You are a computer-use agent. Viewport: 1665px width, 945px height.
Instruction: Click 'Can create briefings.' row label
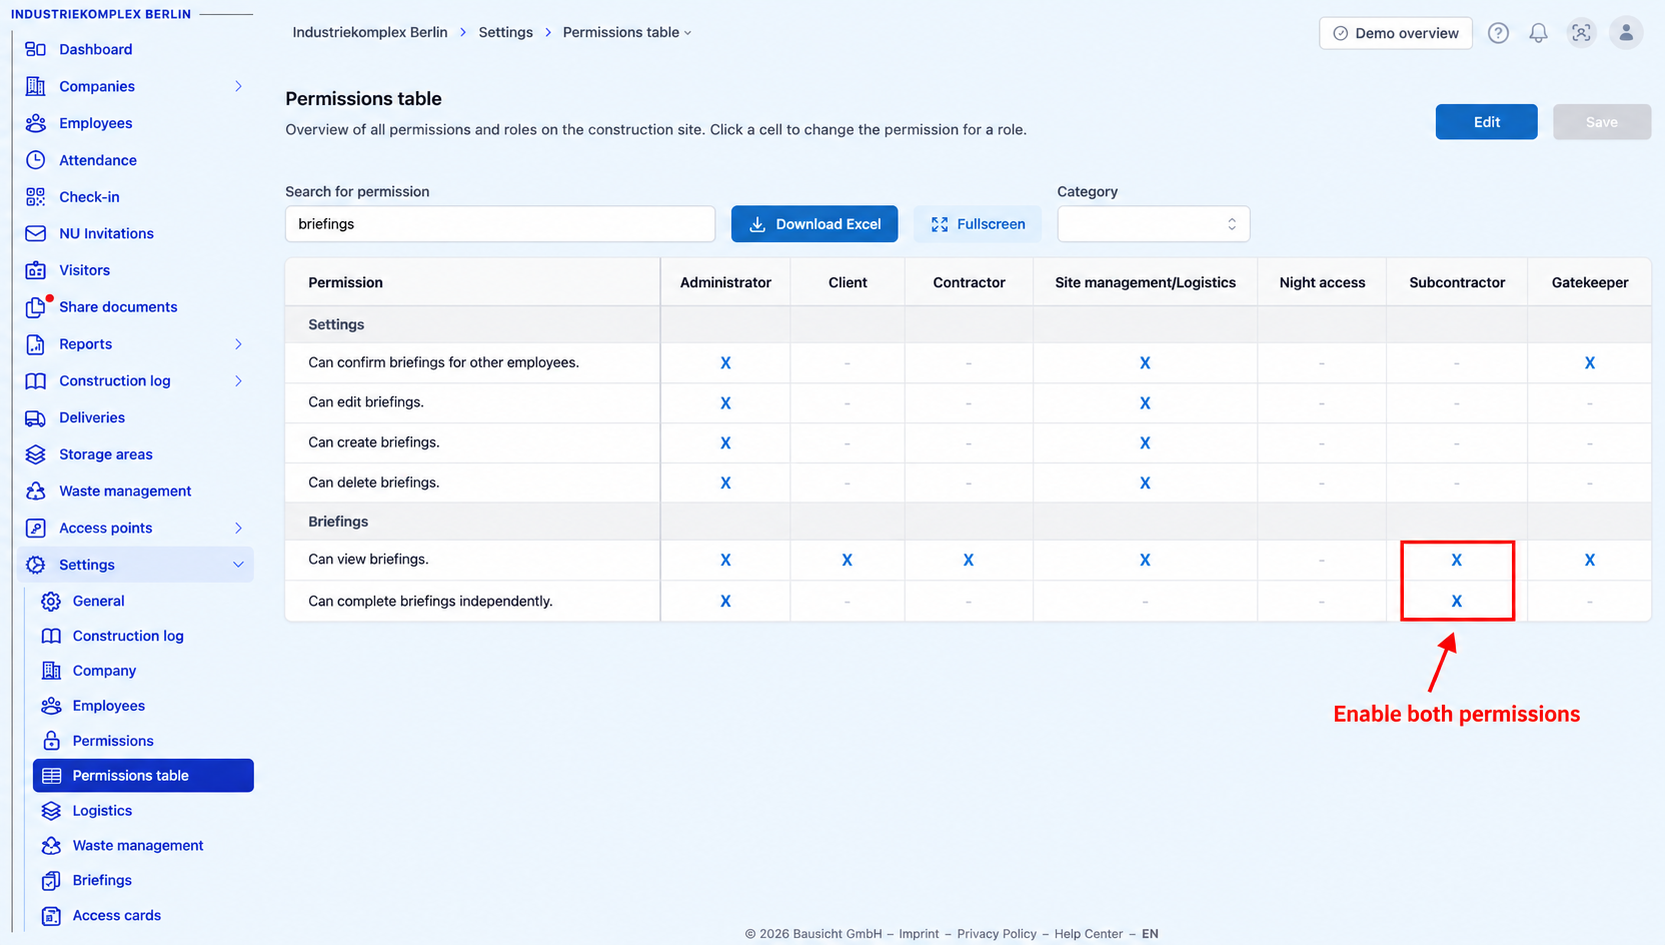(x=374, y=442)
